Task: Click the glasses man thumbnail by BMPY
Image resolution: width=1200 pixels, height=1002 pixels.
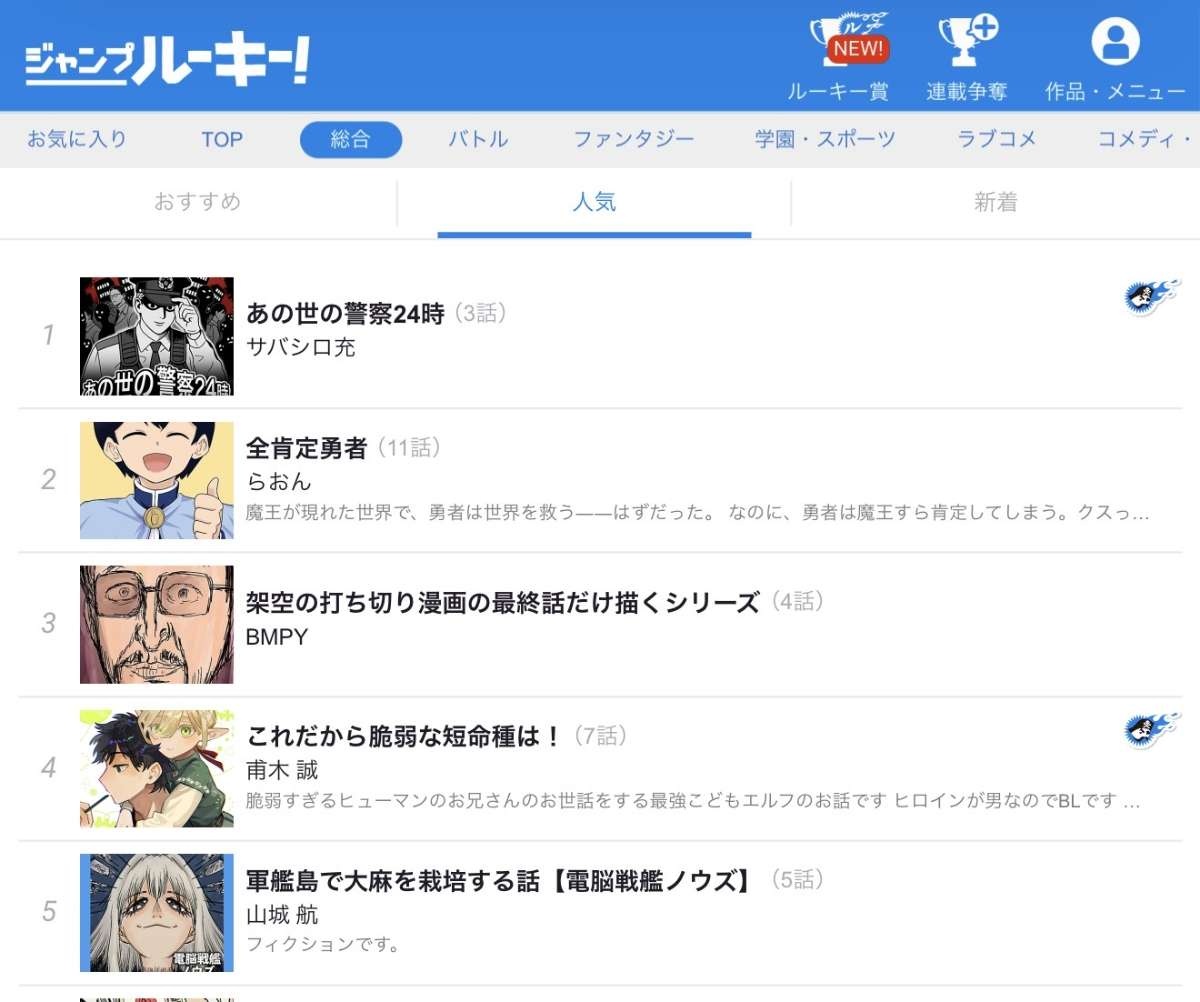Action: click(157, 625)
